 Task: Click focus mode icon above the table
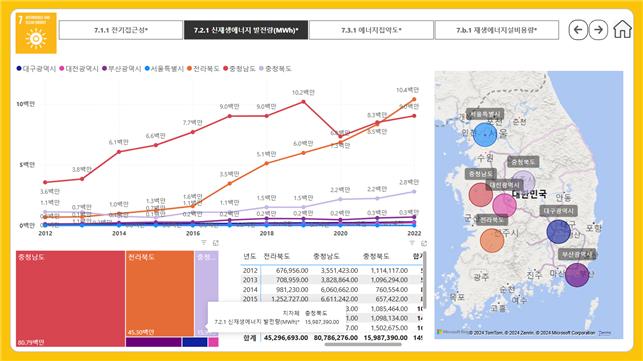pos(424,243)
